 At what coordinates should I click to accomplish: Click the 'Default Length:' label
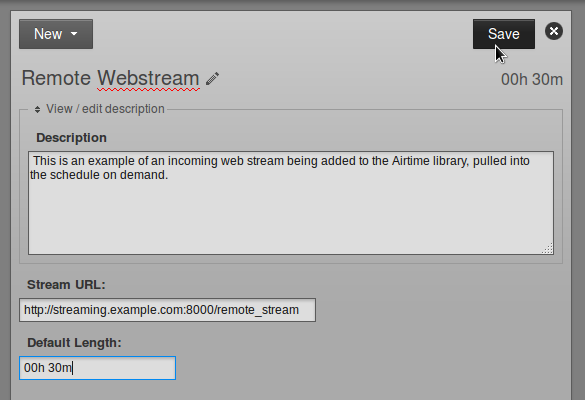pyautogui.click(x=74, y=343)
